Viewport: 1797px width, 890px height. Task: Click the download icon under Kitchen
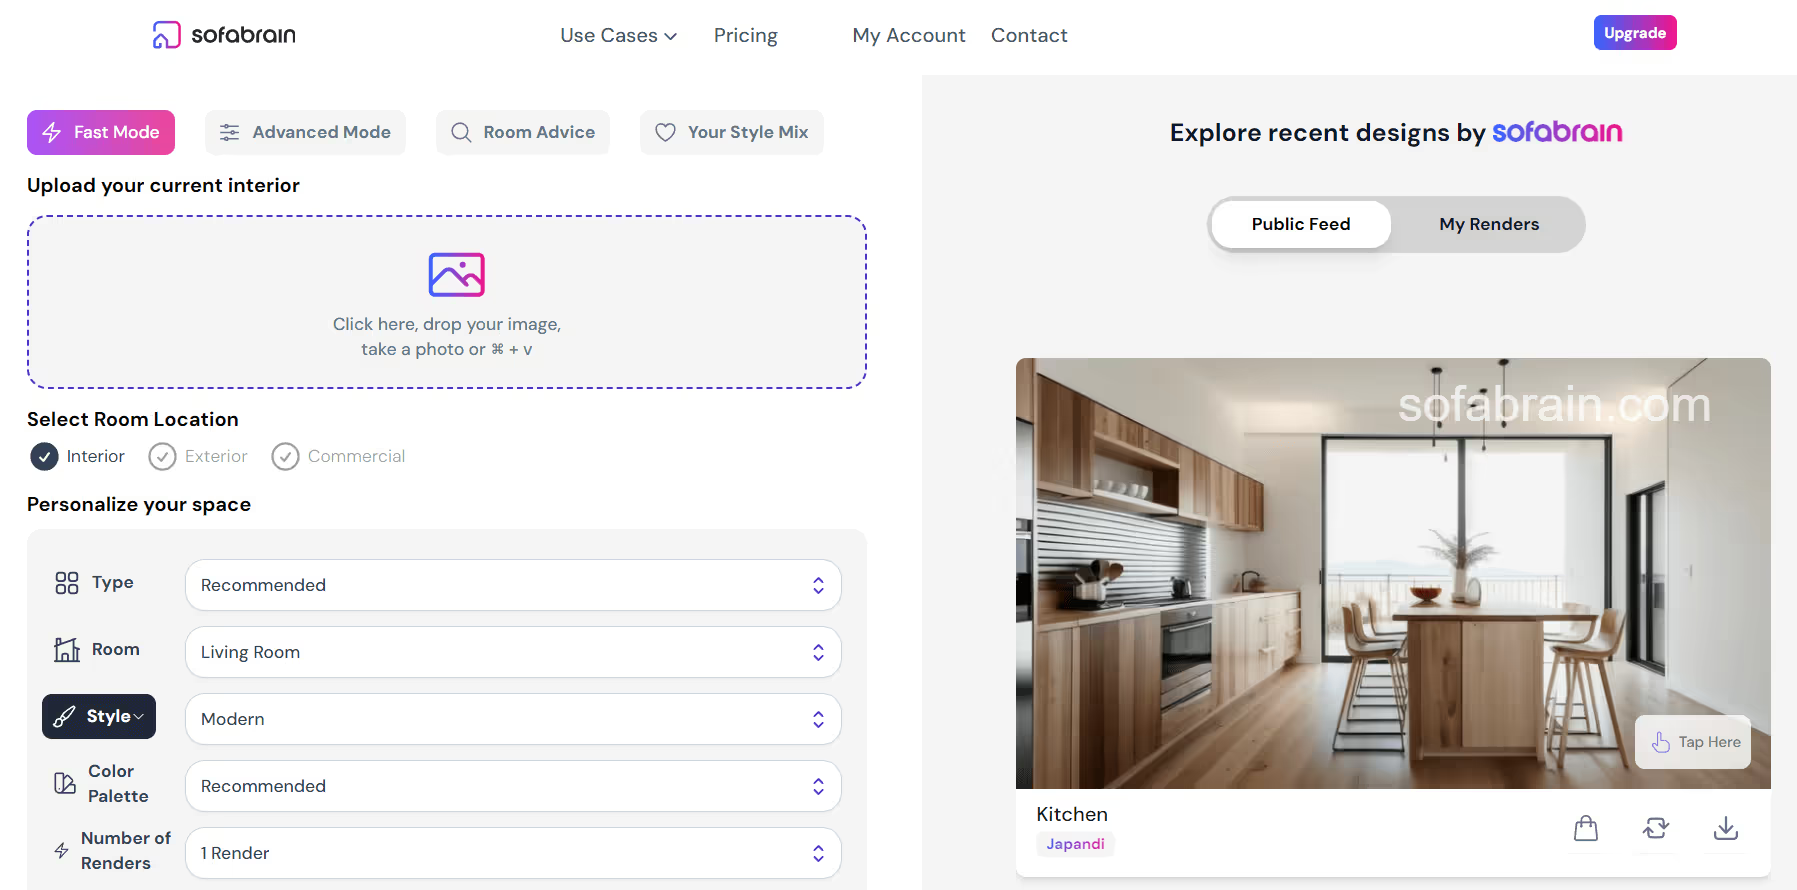(x=1726, y=828)
